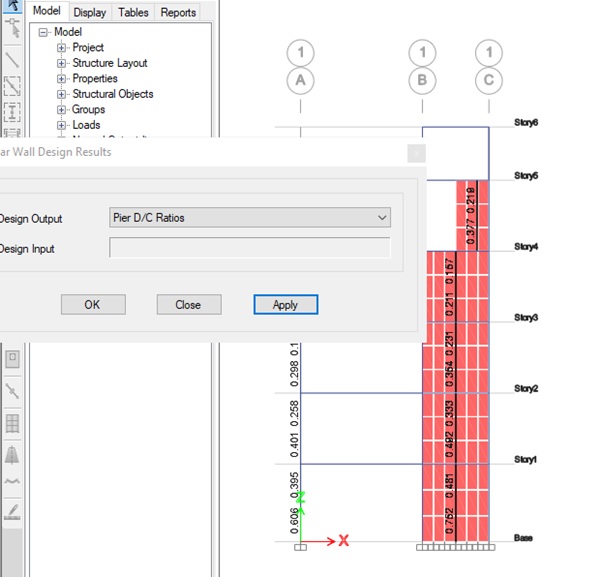The image size is (602, 577).
Task: Open the Design Output dropdown
Action: click(249, 218)
